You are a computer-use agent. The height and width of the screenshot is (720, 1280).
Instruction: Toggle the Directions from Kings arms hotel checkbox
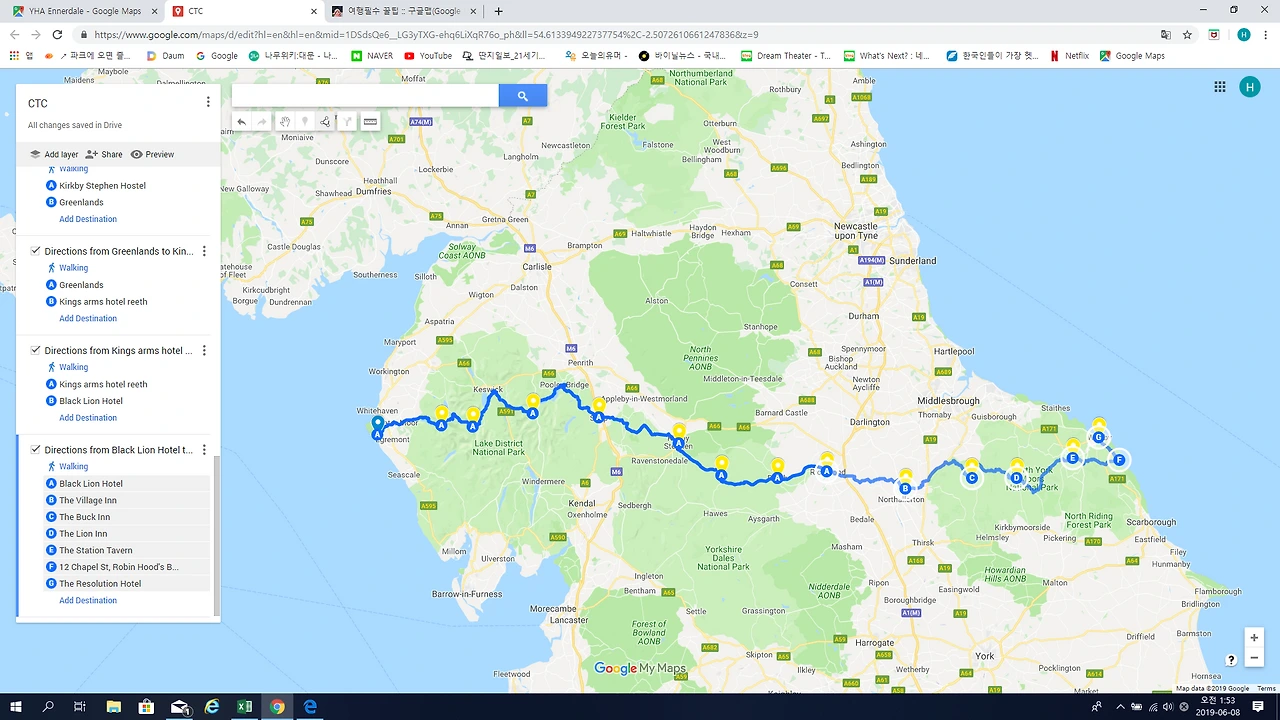pyautogui.click(x=35, y=350)
